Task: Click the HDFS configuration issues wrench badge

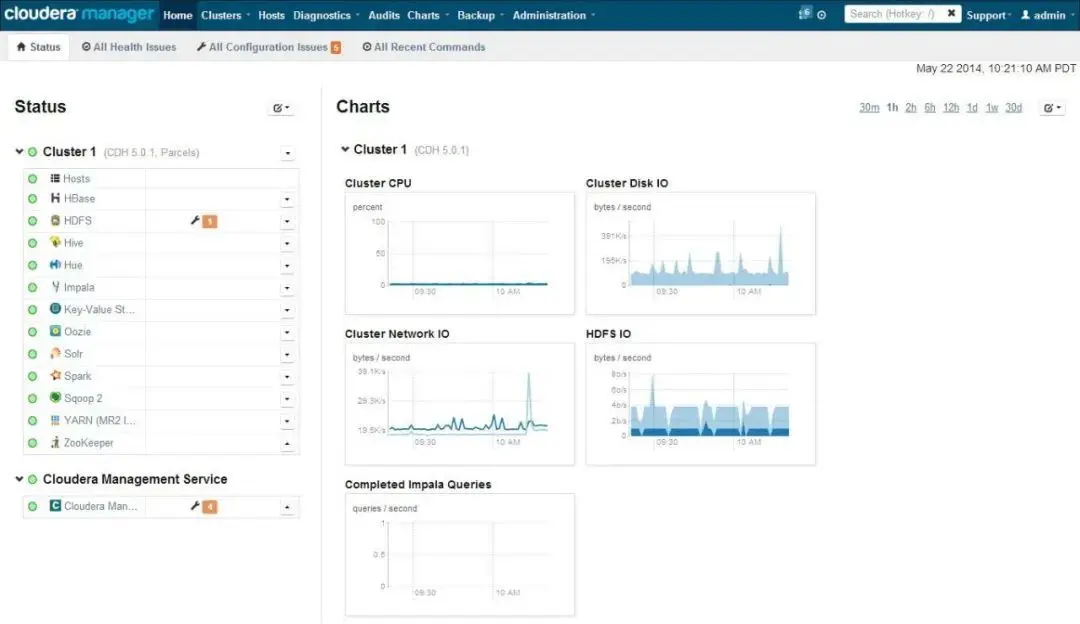Action: [203, 221]
